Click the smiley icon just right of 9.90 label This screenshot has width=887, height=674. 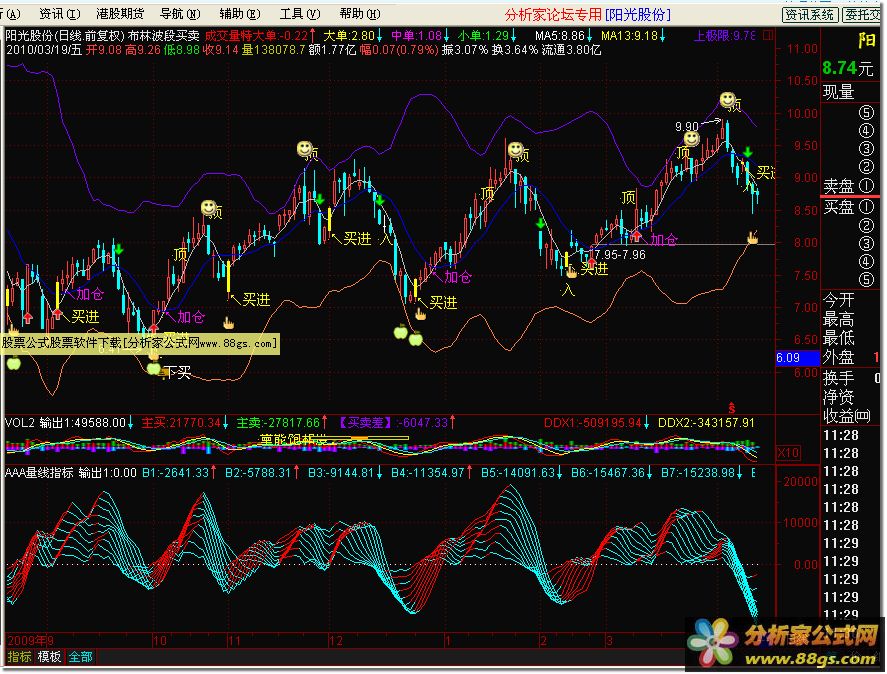pyautogui.click(x=691, y=139)
